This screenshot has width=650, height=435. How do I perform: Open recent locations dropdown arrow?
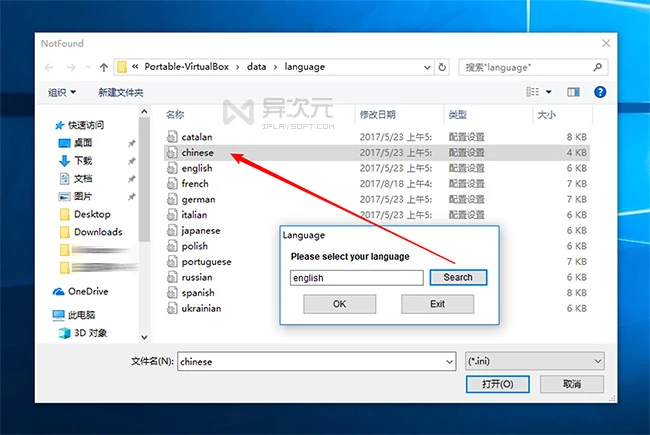(x=88, y=67)
